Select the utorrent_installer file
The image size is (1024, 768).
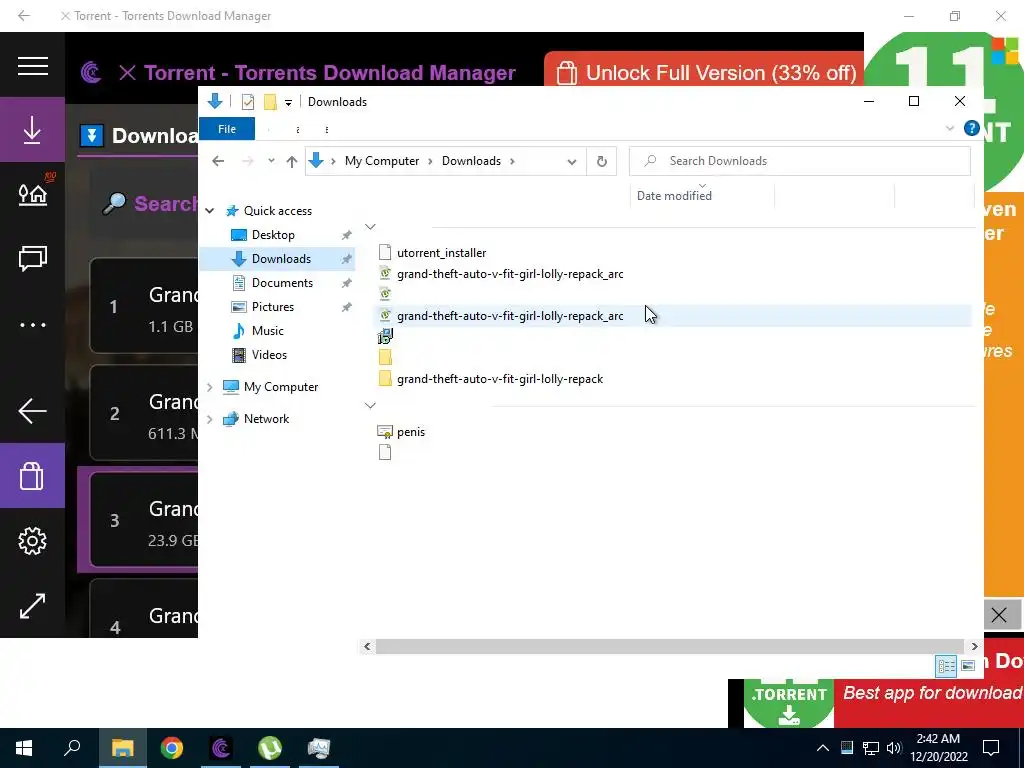point(441,253)
